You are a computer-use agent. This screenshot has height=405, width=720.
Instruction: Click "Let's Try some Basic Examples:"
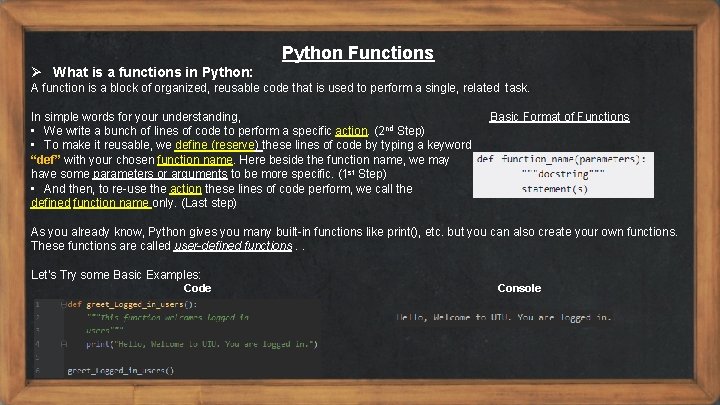116,275
